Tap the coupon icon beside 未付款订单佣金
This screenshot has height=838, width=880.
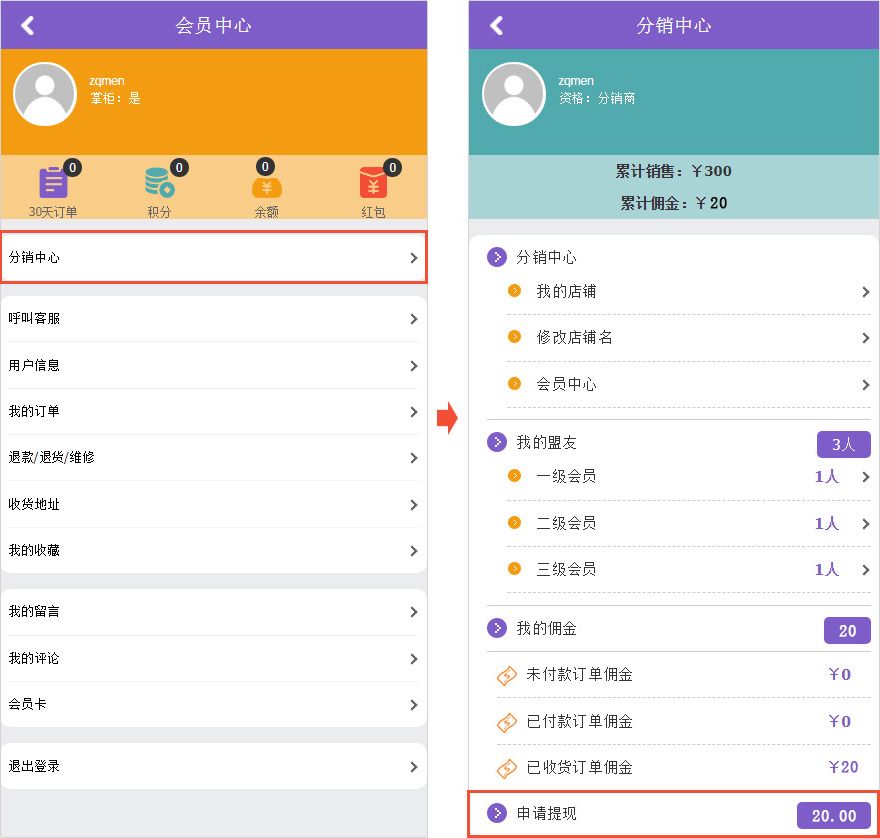point(506,674)
